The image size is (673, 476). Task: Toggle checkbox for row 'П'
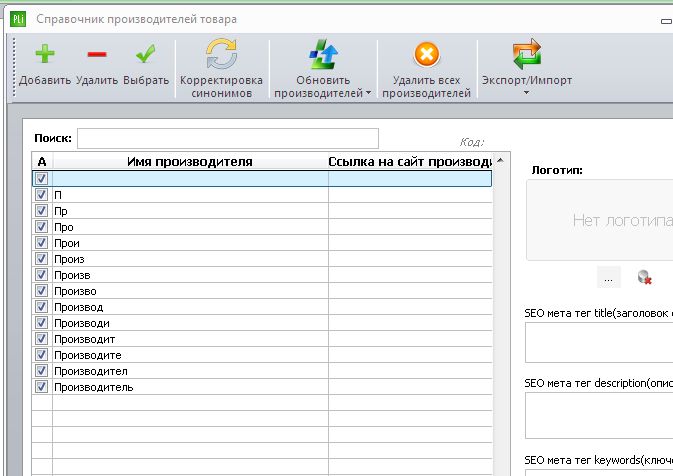click(x=41, y=194)
